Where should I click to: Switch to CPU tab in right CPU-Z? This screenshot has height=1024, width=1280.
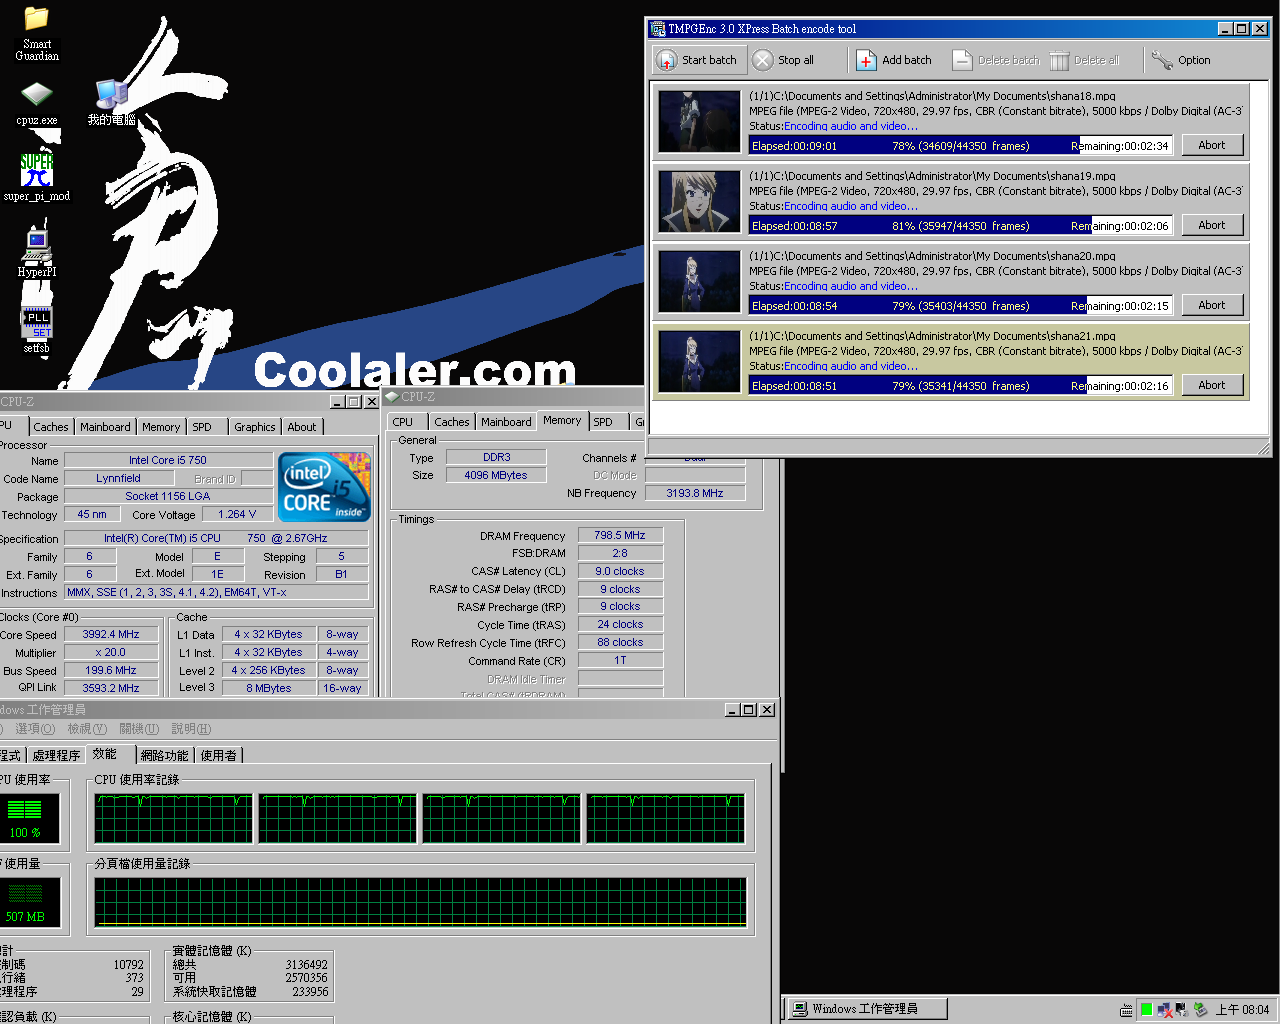point(403,422)
